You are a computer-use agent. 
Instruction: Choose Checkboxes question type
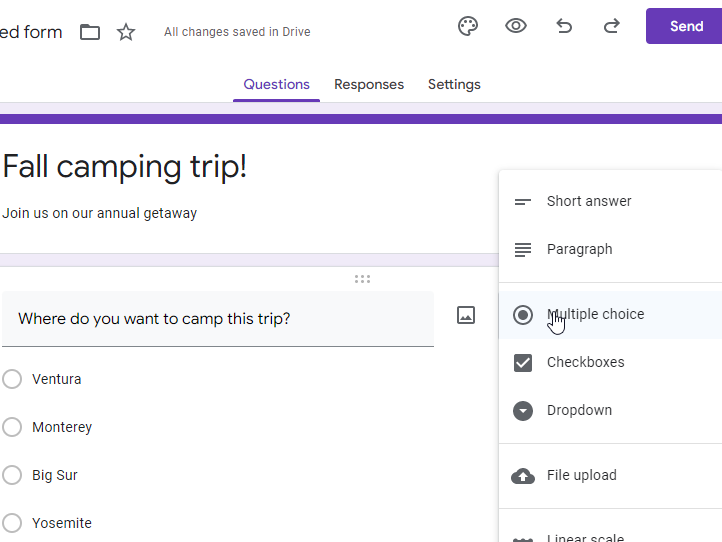click(585, 362)
